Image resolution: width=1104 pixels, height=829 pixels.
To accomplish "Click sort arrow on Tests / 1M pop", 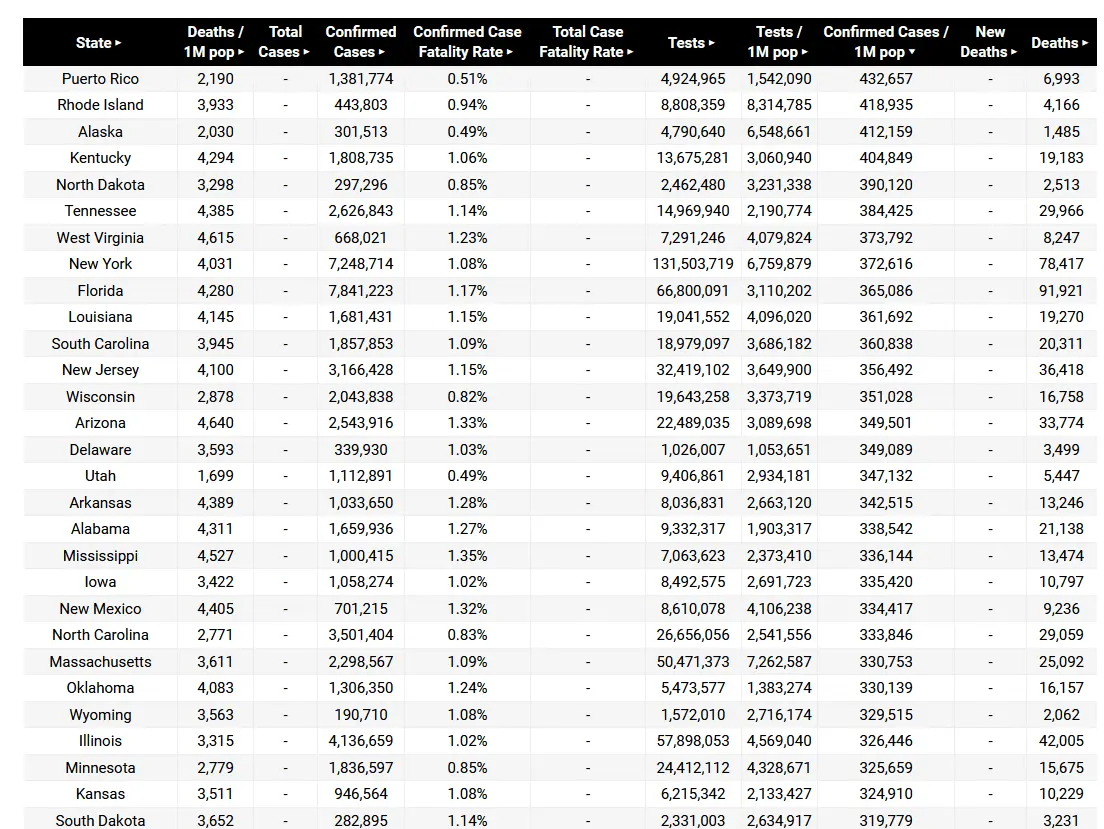I will pos(804,52).
